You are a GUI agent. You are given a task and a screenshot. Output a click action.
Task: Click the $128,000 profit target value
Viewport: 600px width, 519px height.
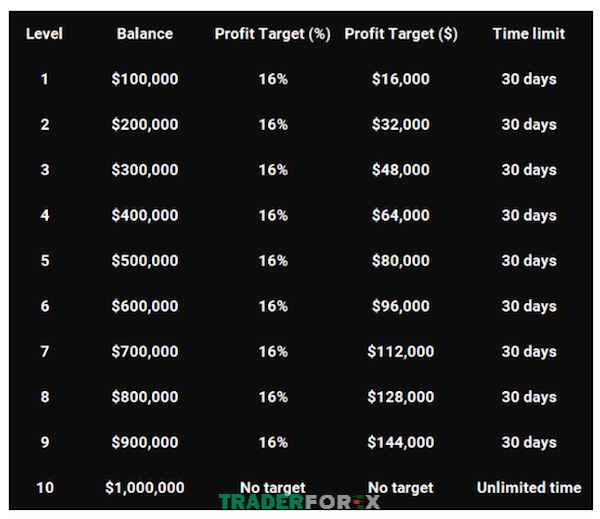point(401,397)
